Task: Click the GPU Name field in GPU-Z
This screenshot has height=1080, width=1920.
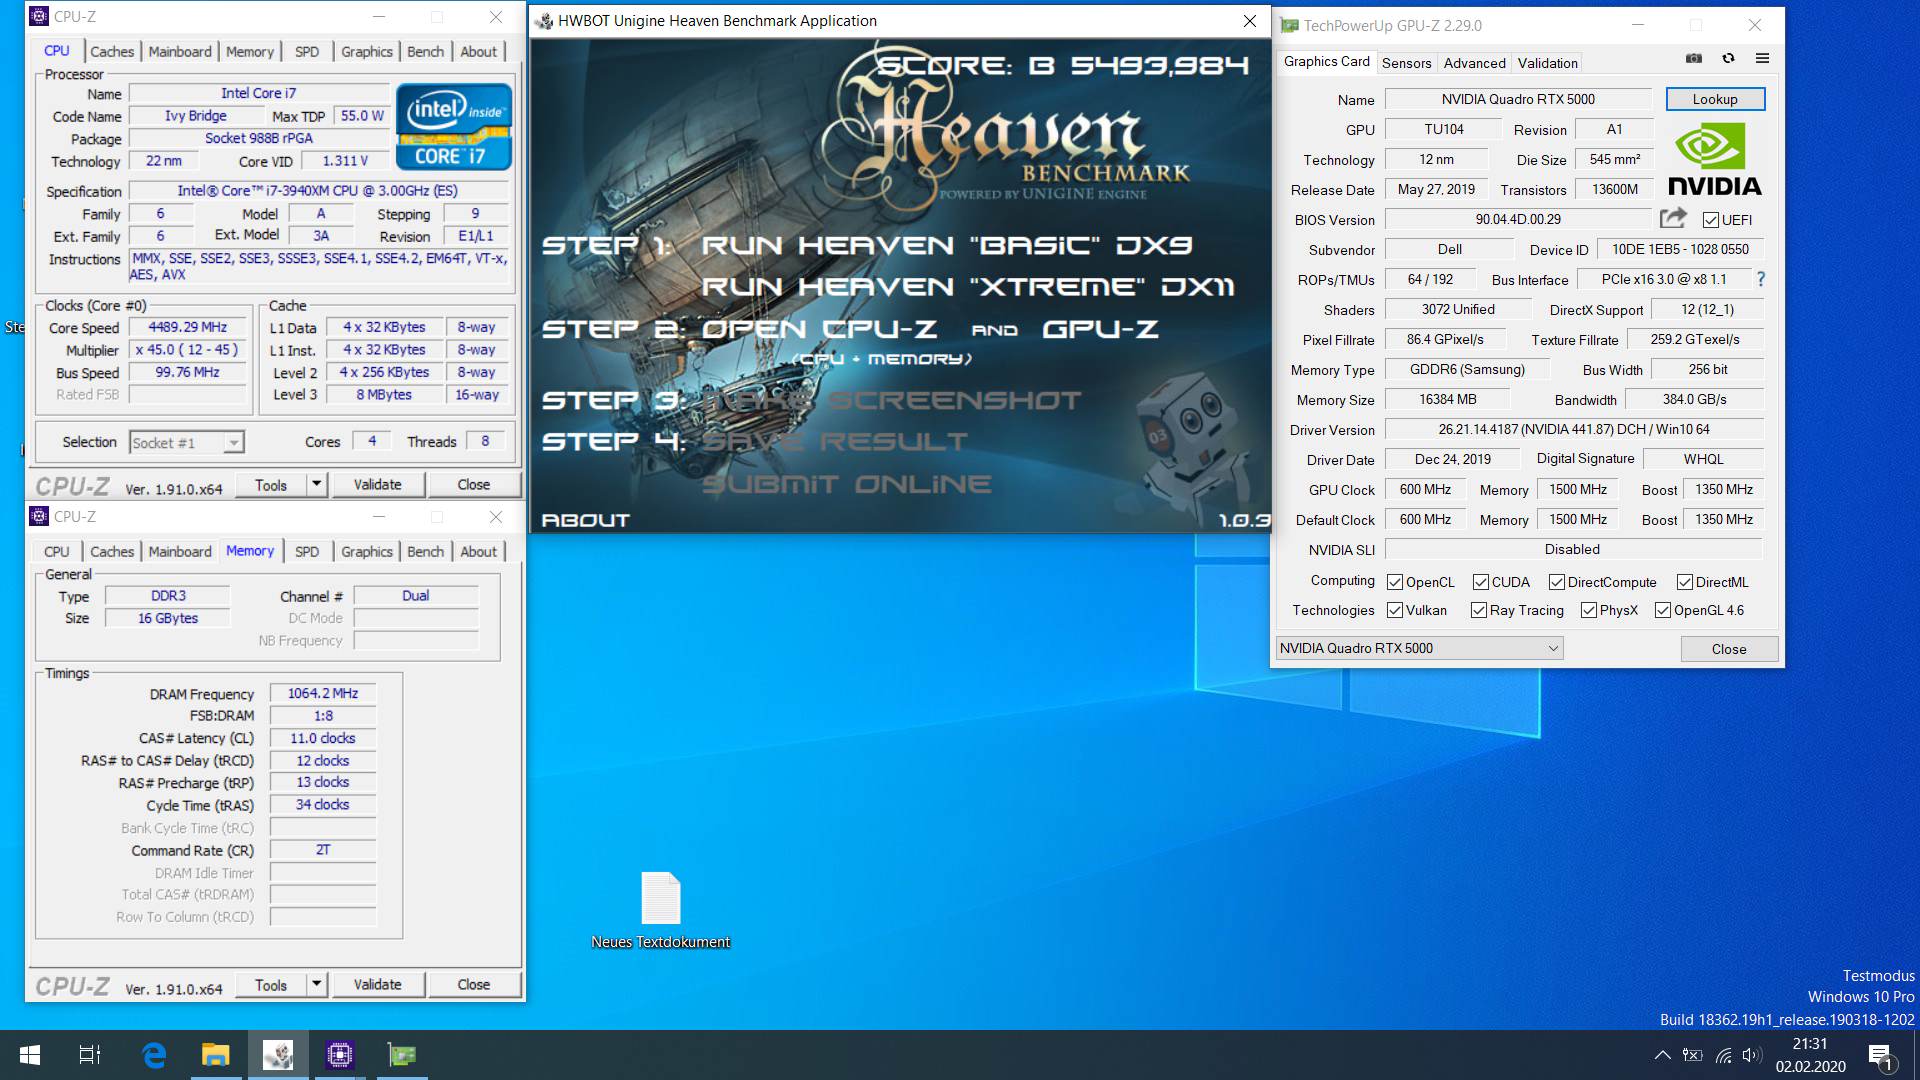Action: [1518, 99]
